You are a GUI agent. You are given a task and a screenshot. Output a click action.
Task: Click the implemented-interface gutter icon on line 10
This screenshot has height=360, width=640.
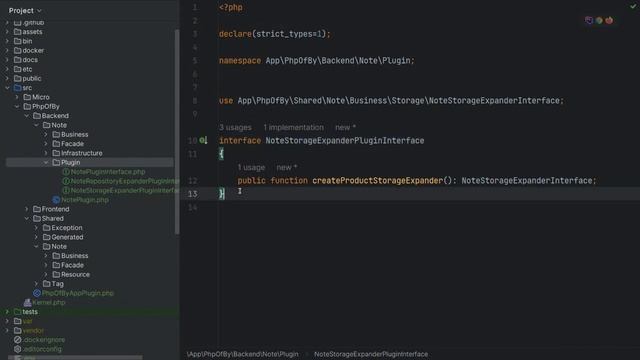203,140
